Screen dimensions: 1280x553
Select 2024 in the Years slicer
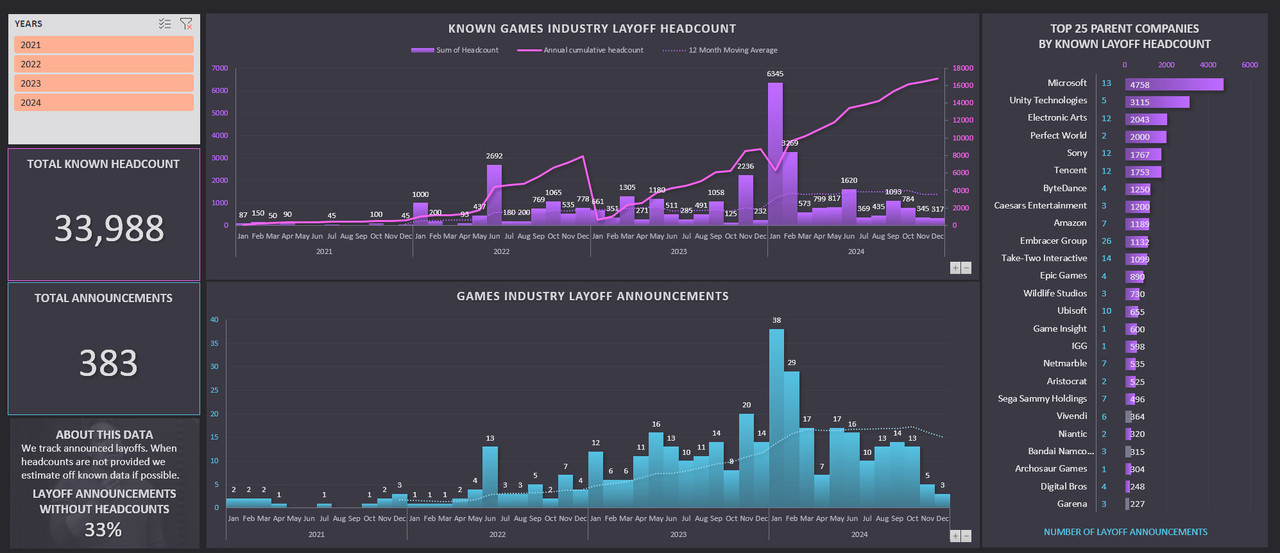[103, 102]
